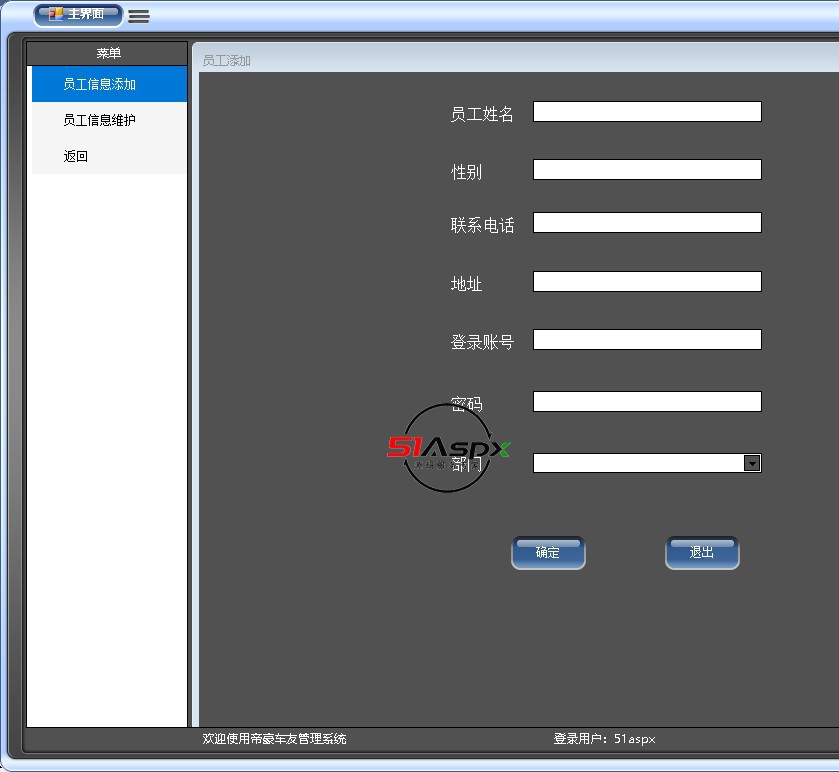Click the 主界面 main interface button
This screenshot has width=839, height=772.
tap(78, 14)
